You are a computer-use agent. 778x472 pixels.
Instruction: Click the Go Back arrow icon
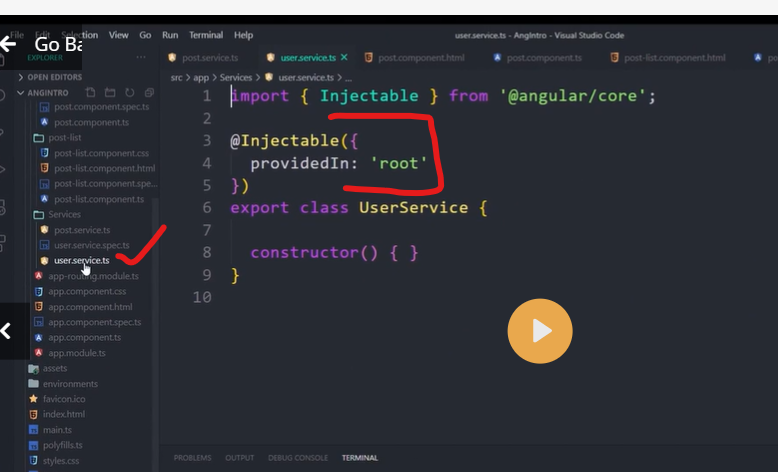(x=9, y=44)
